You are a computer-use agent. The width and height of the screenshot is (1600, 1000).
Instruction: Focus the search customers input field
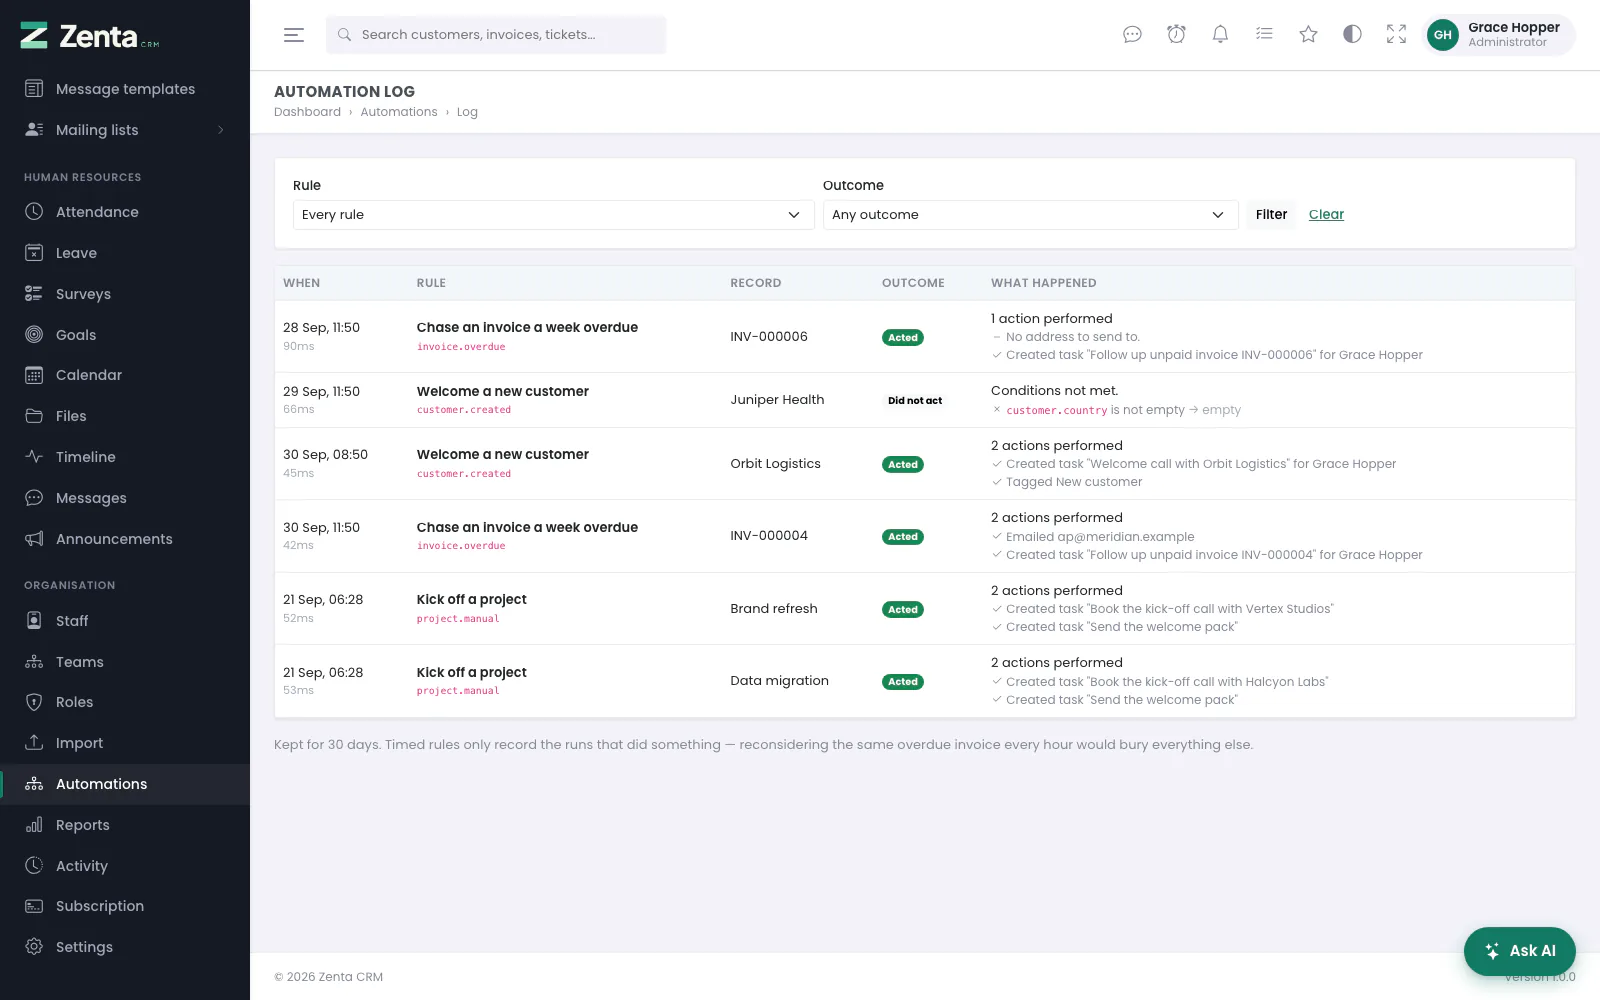[x=496, y=35]
